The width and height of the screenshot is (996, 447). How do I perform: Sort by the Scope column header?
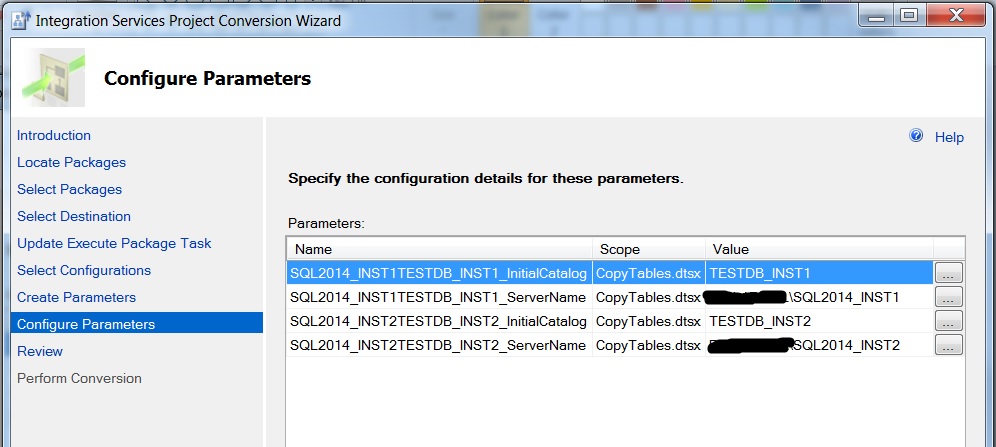click(647, 249)
